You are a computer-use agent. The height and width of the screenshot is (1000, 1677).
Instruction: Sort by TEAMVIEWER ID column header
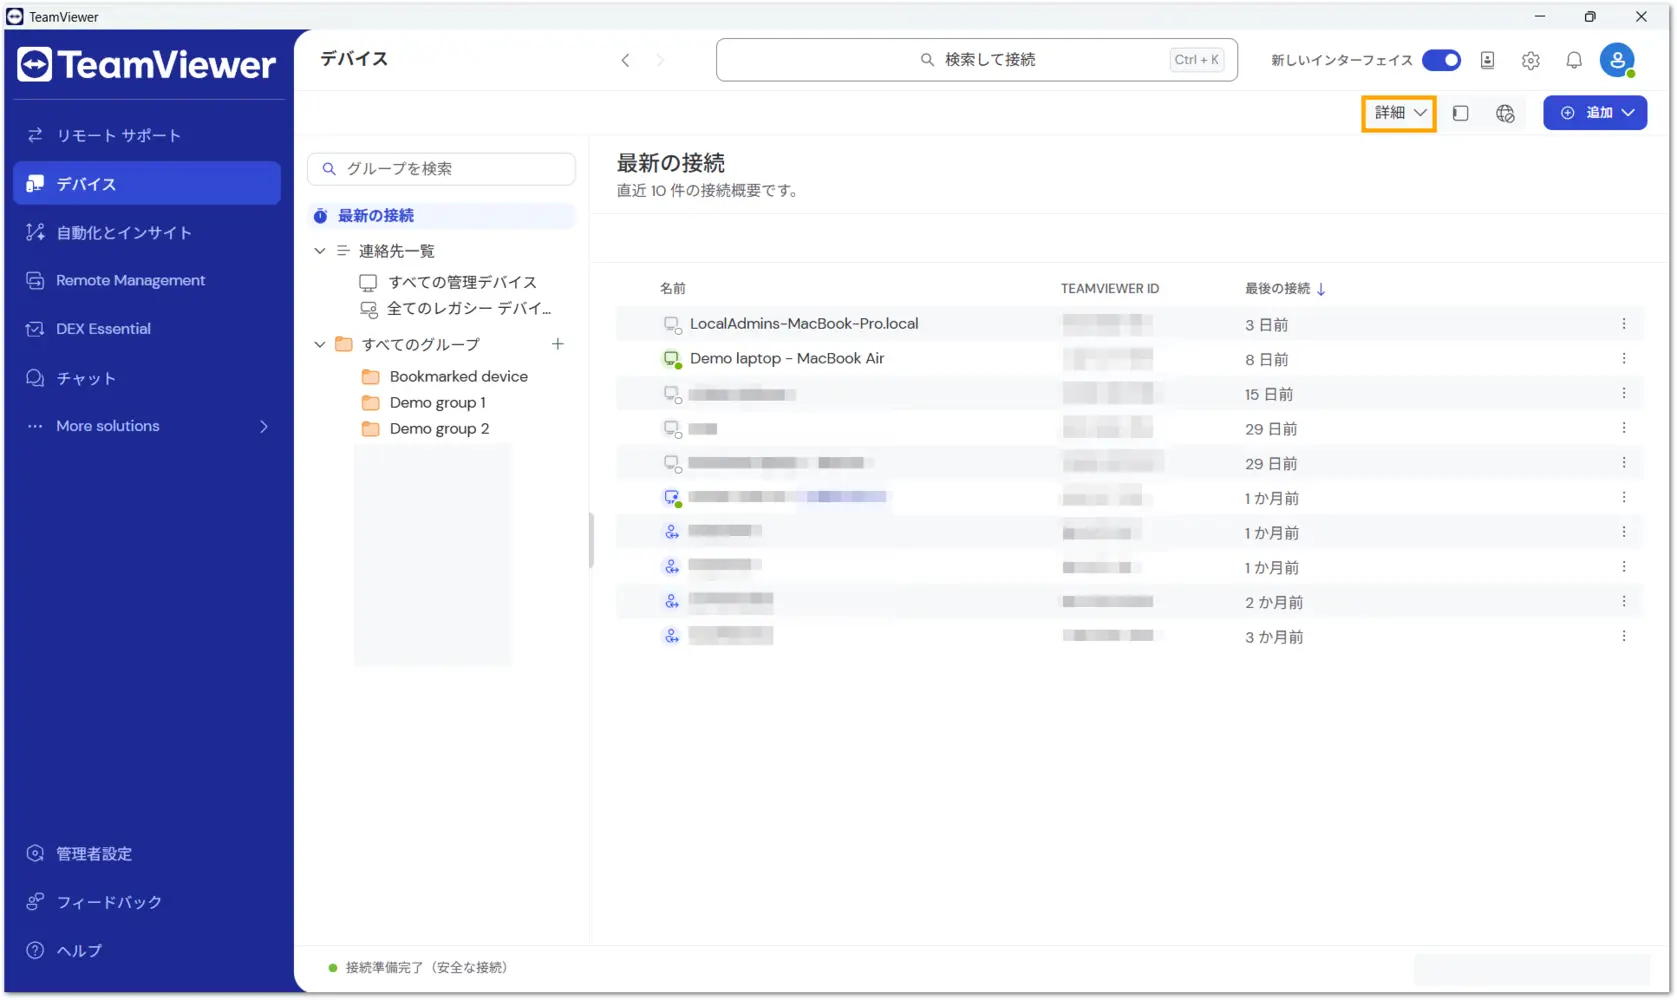(1110, 288)
